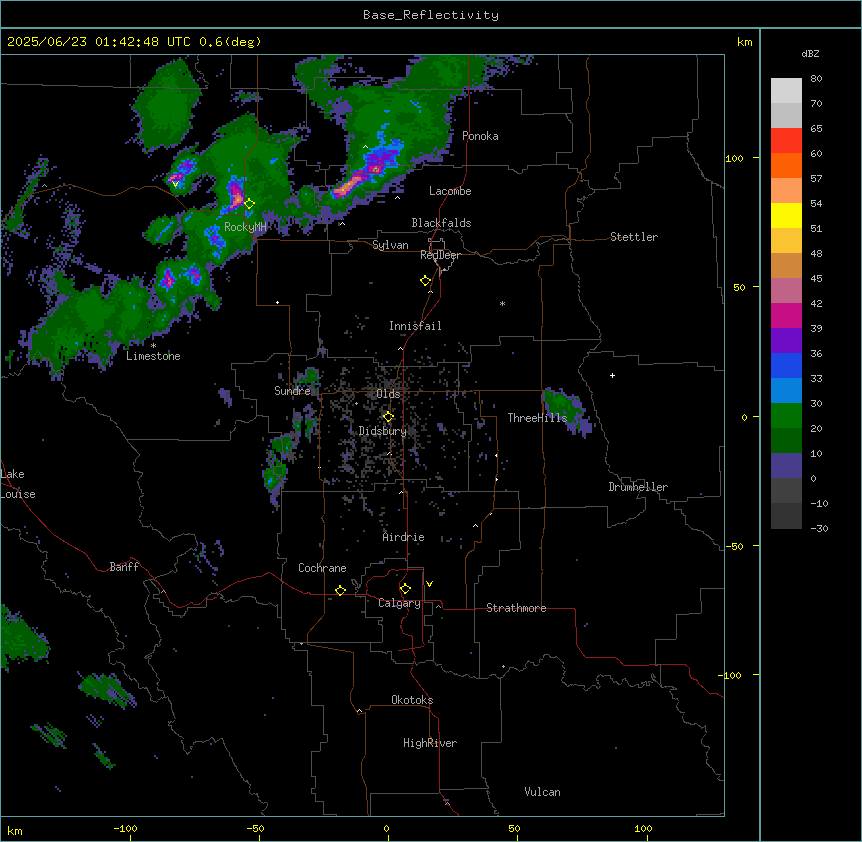The image size is (862, 842).
Task: Click the bottom-left km unit label
Action: (x=15, y=830)
